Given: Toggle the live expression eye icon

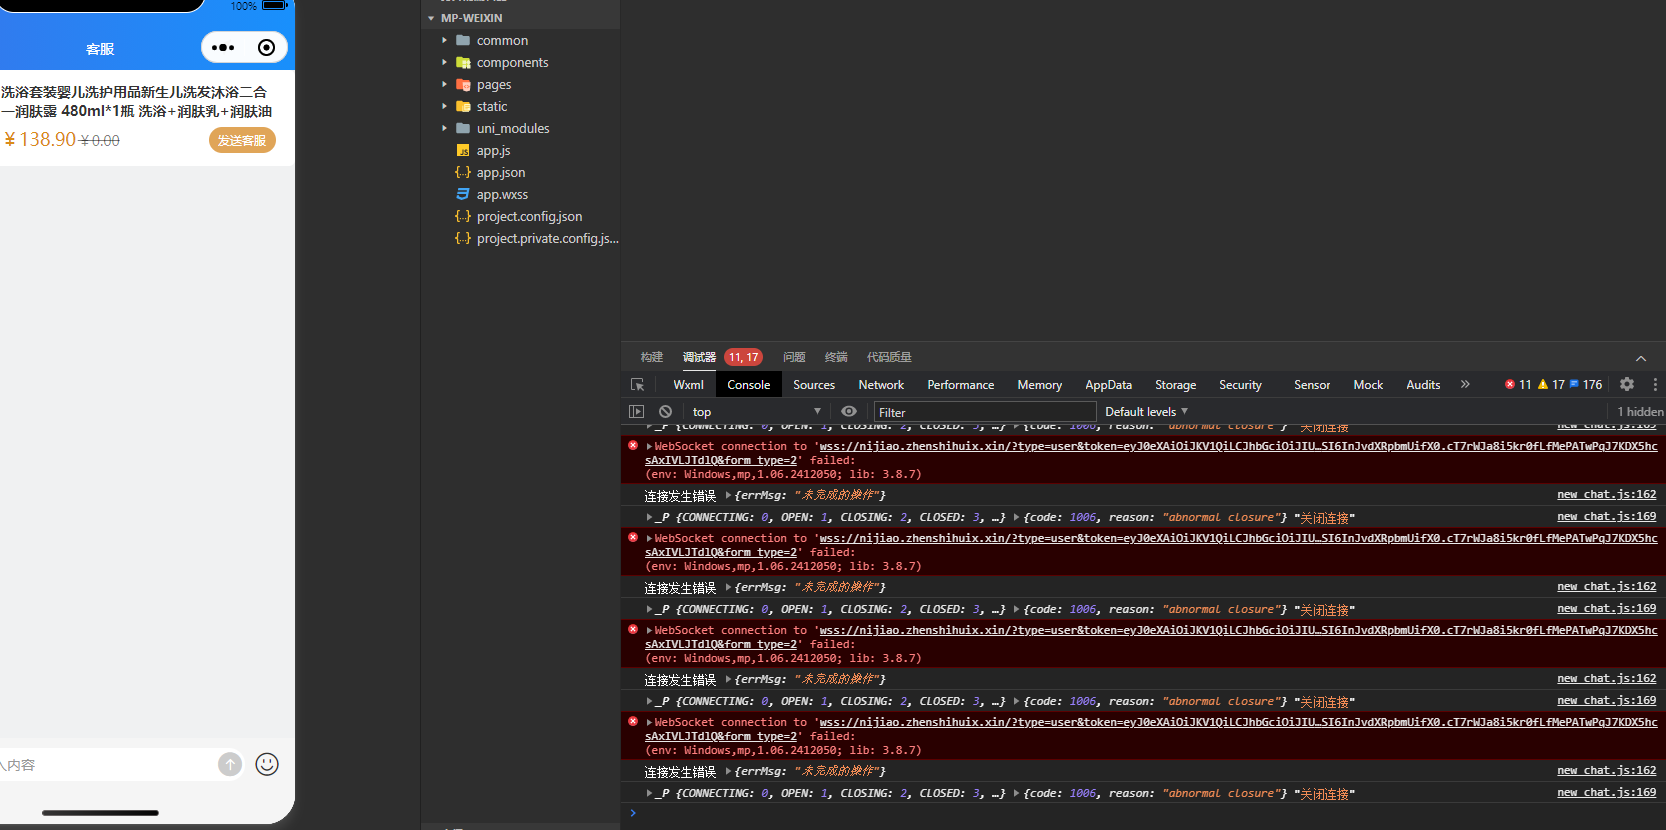Looking at the screenshot, I should click(849, 411).
